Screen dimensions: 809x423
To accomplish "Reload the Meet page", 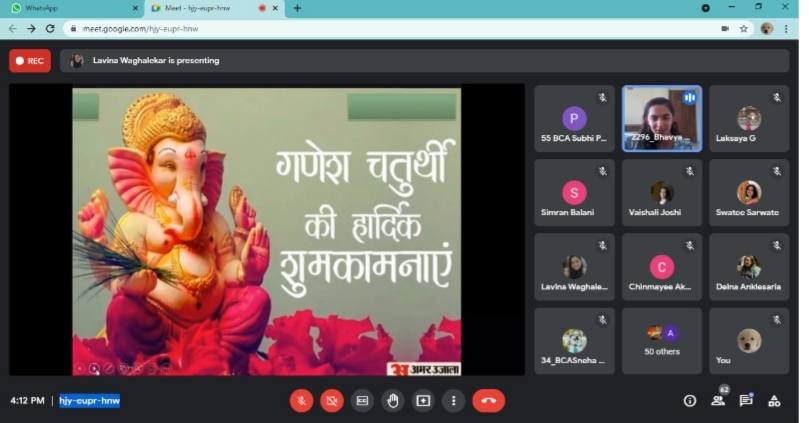I will click(x=50, y=29).
